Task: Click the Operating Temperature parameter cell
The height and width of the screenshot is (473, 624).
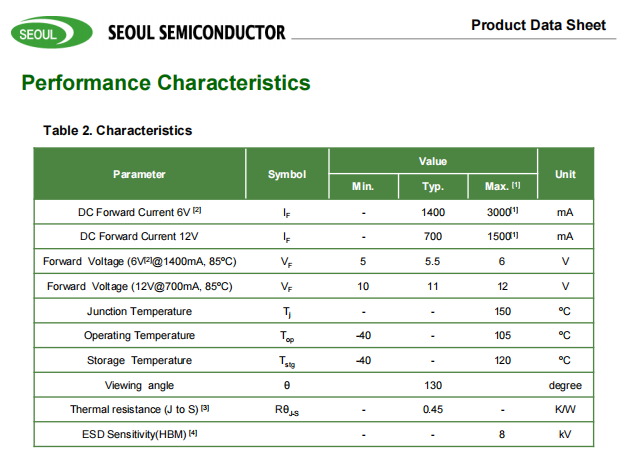Action: click(x=139, y=335)
